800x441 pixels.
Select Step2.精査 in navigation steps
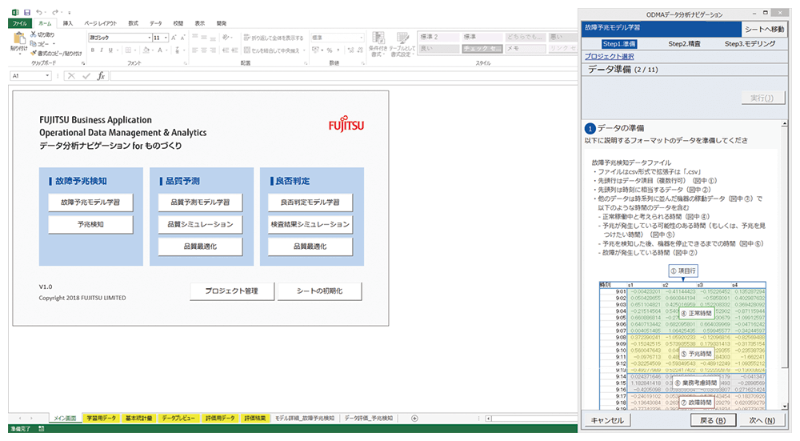click(x=684, y=44)
